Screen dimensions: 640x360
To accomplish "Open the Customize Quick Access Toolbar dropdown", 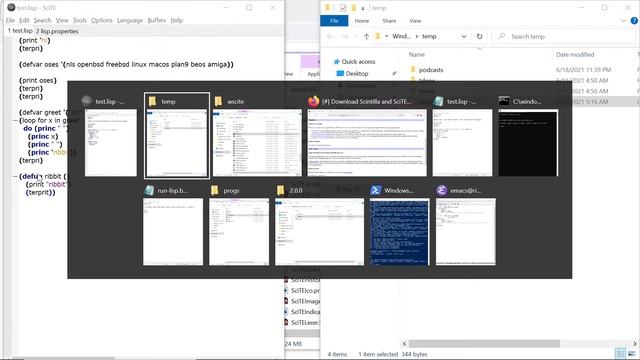I will click(362, 8).
